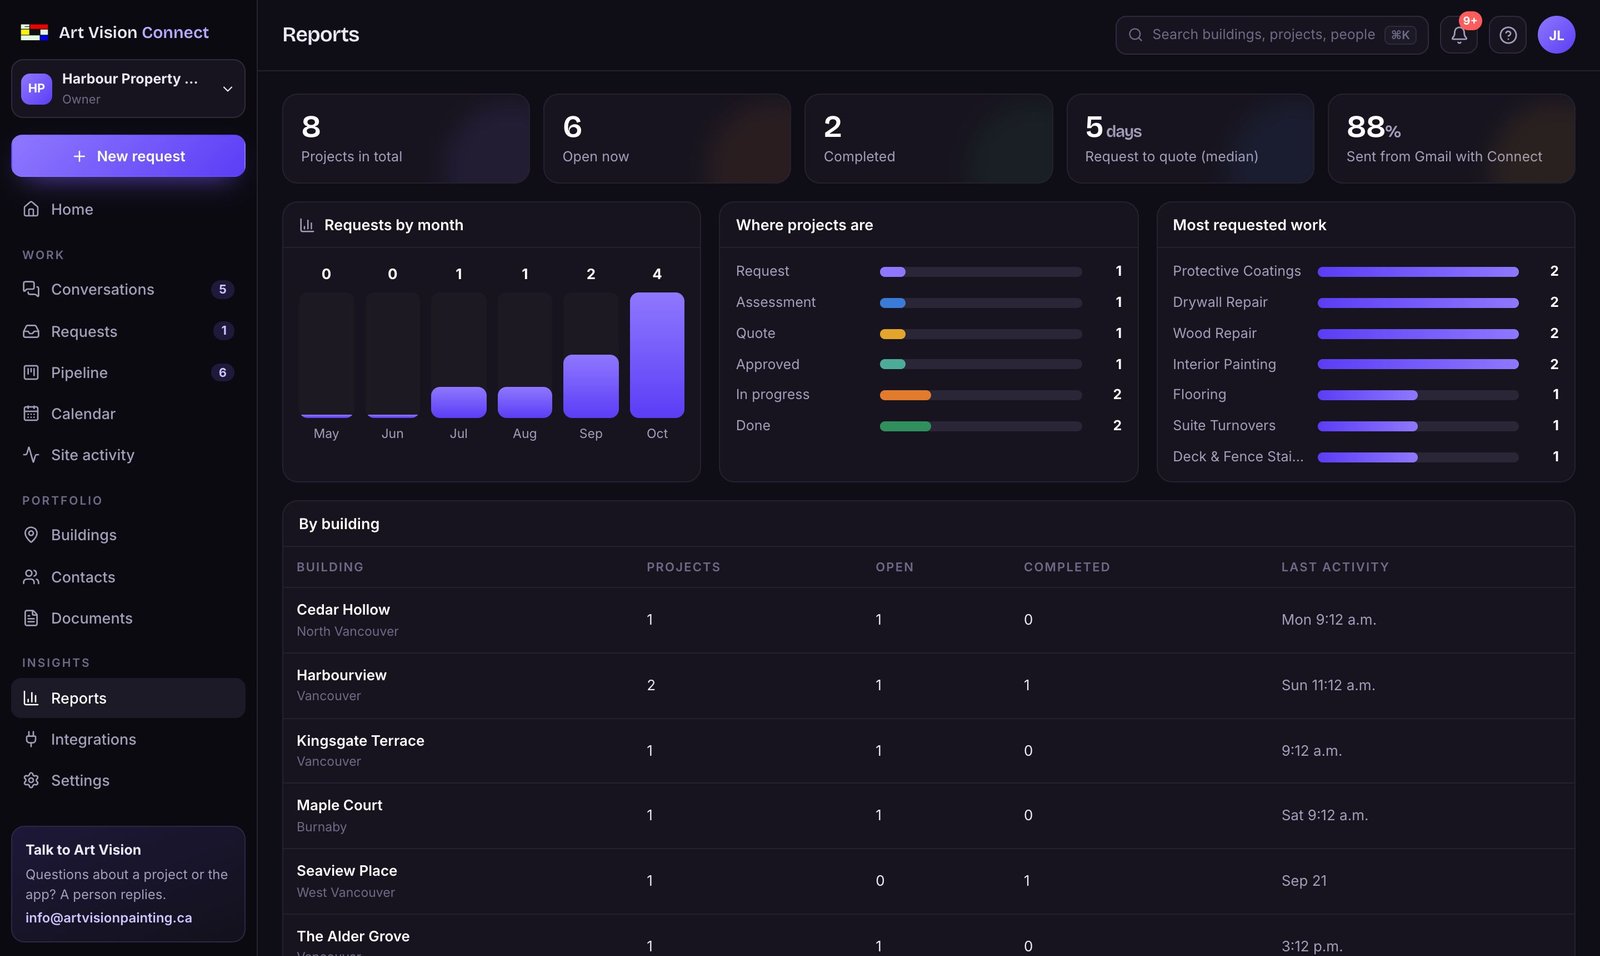The image size is (1600, 956).
Task: Click the Conversations badge showing 5
Action: [x=223, y=289]
